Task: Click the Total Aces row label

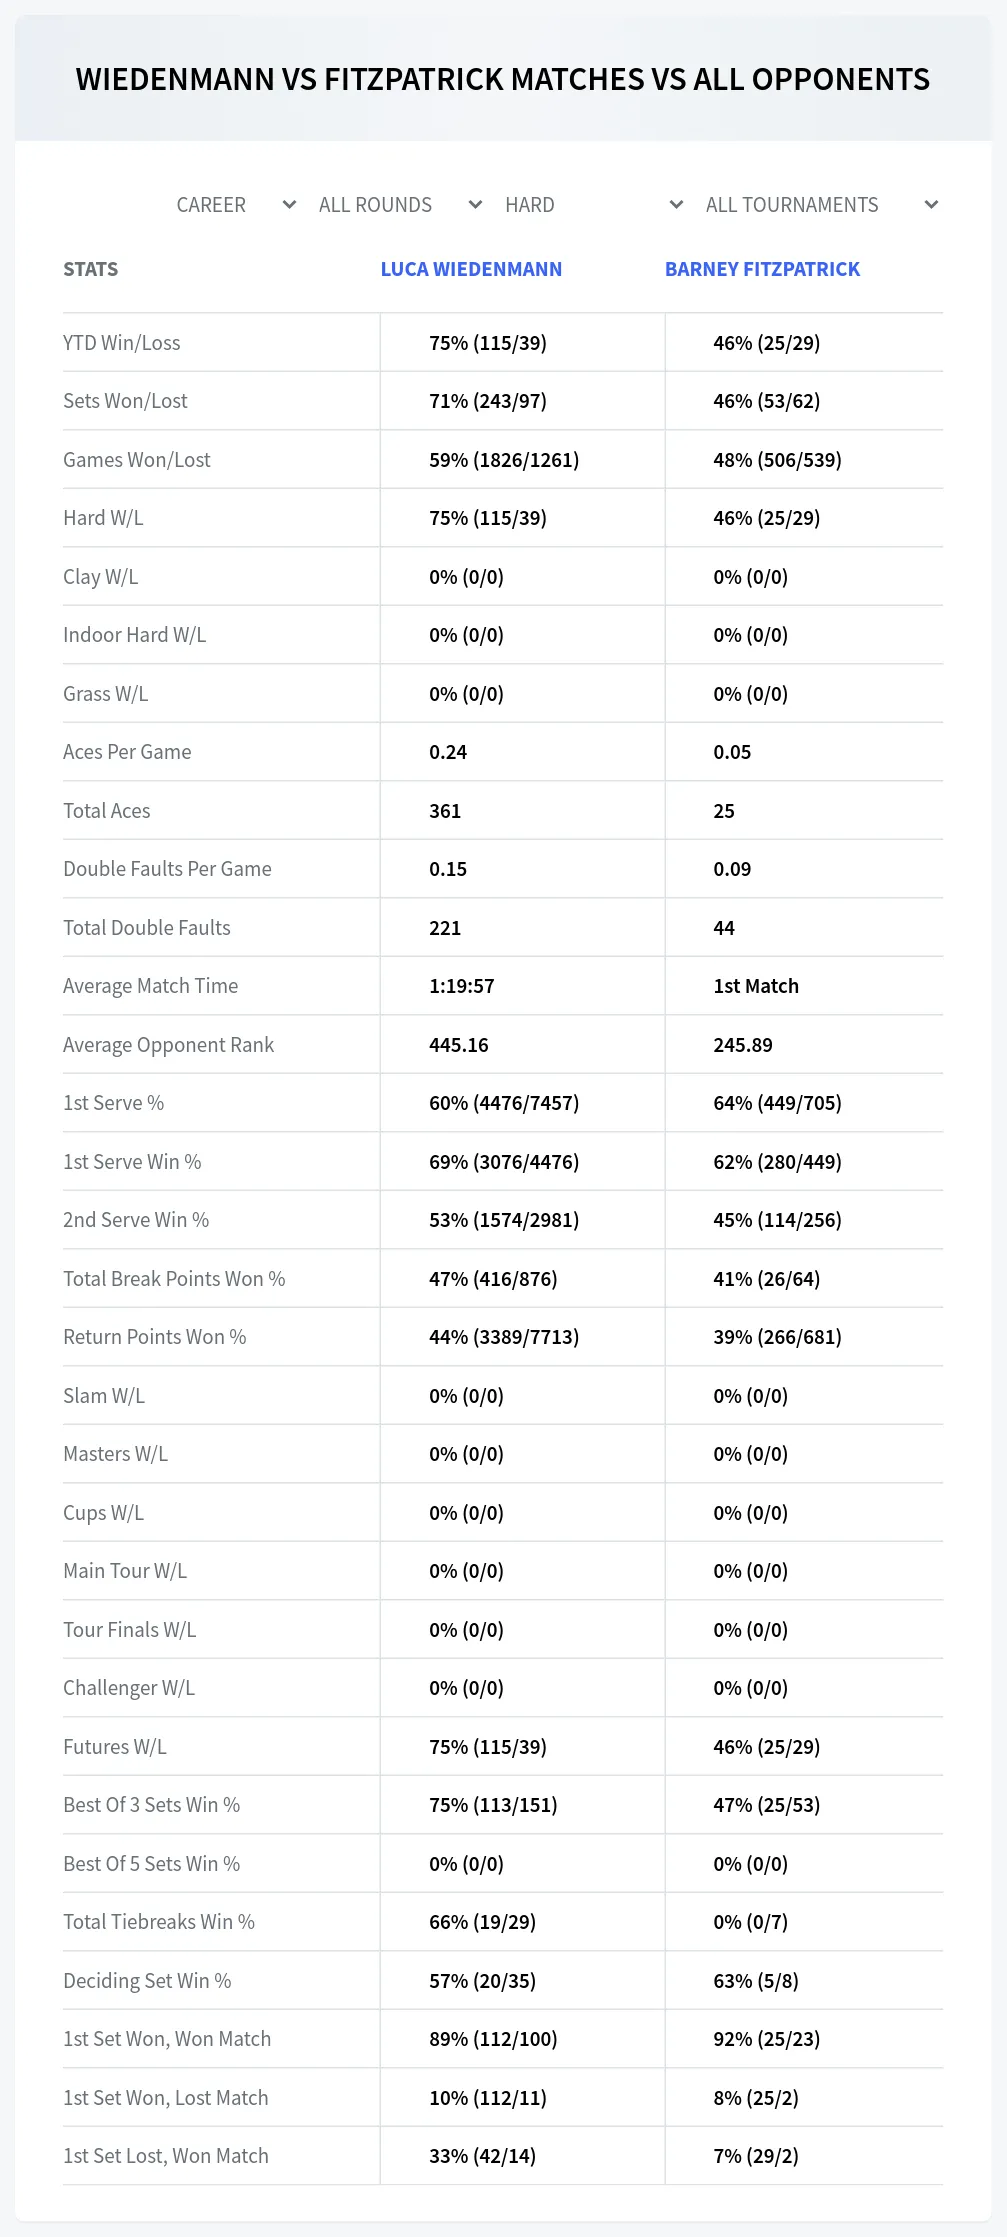Action: [107, 811]
